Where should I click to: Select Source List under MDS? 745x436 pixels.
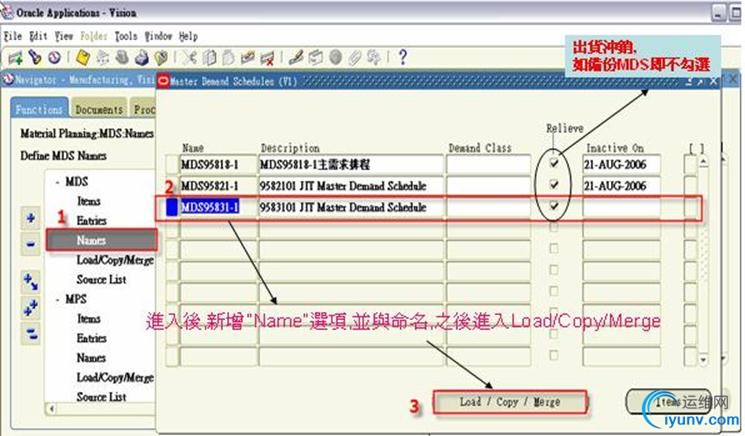click(x=101, y=279)
